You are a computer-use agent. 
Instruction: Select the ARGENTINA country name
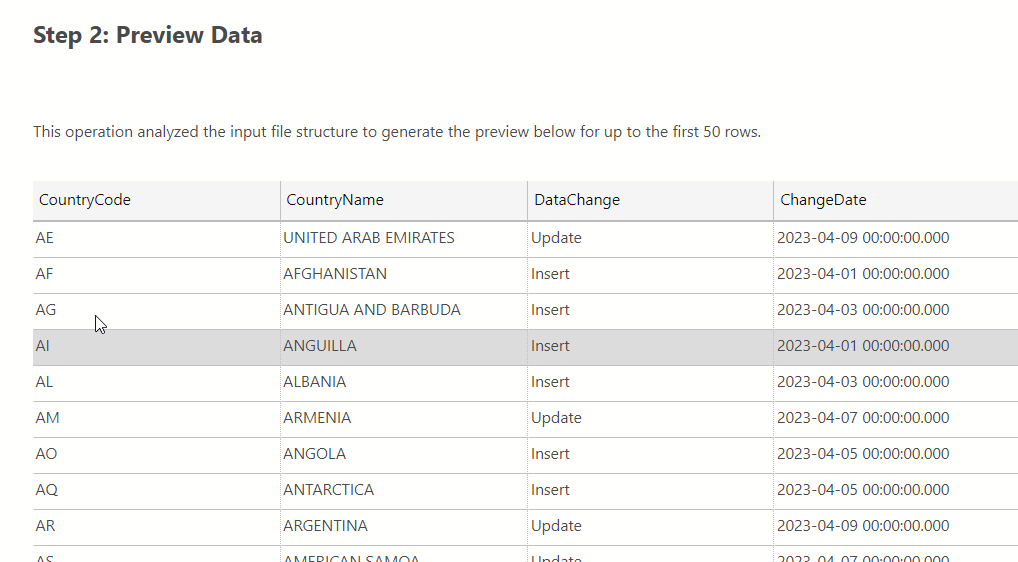coord(326,526)
